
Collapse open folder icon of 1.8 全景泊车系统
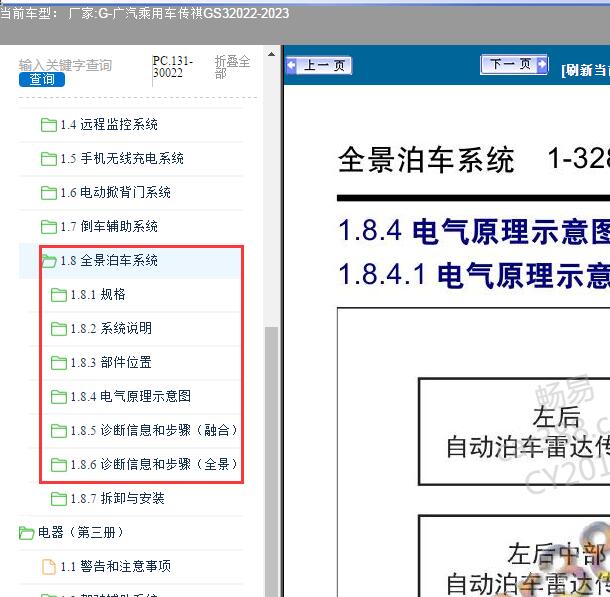[49, 261]
